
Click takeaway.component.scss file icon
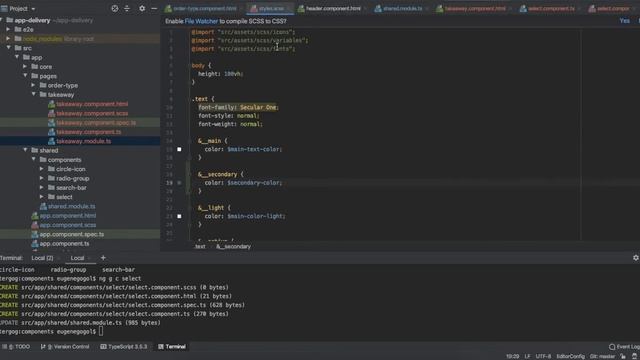coord(51,113)
